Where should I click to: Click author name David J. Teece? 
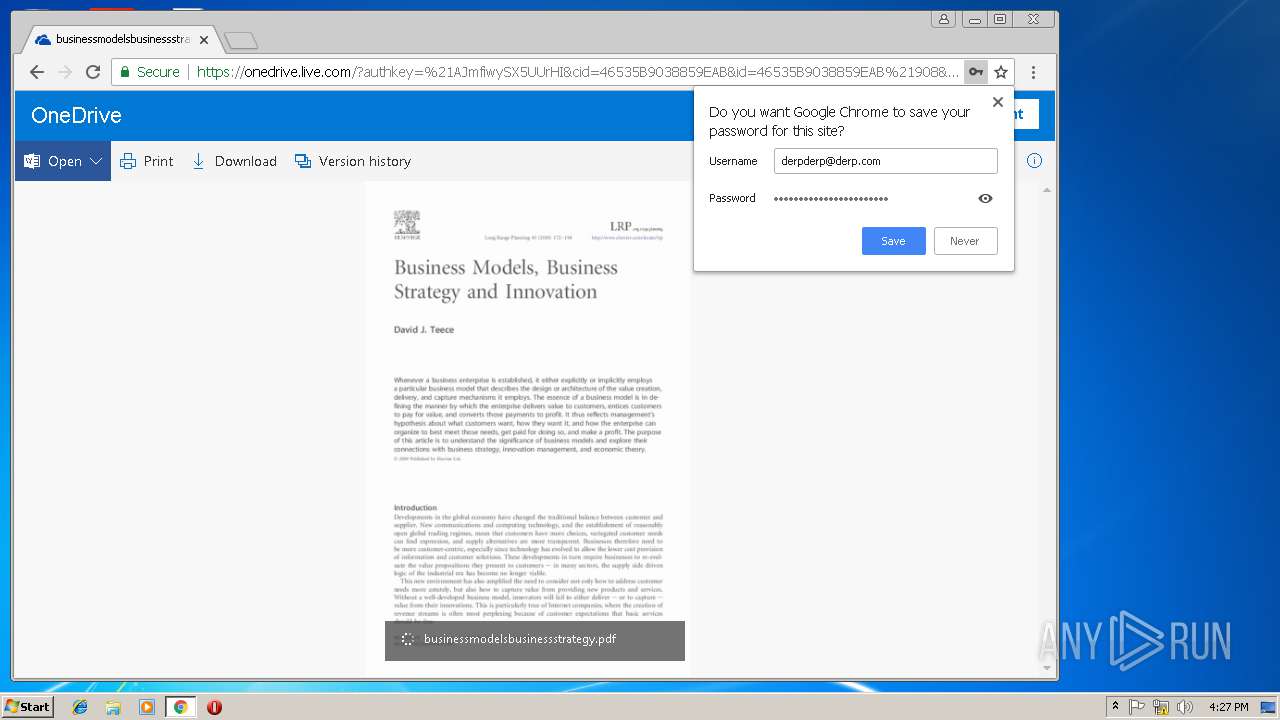pyautogui.click(x=424, y=330)
